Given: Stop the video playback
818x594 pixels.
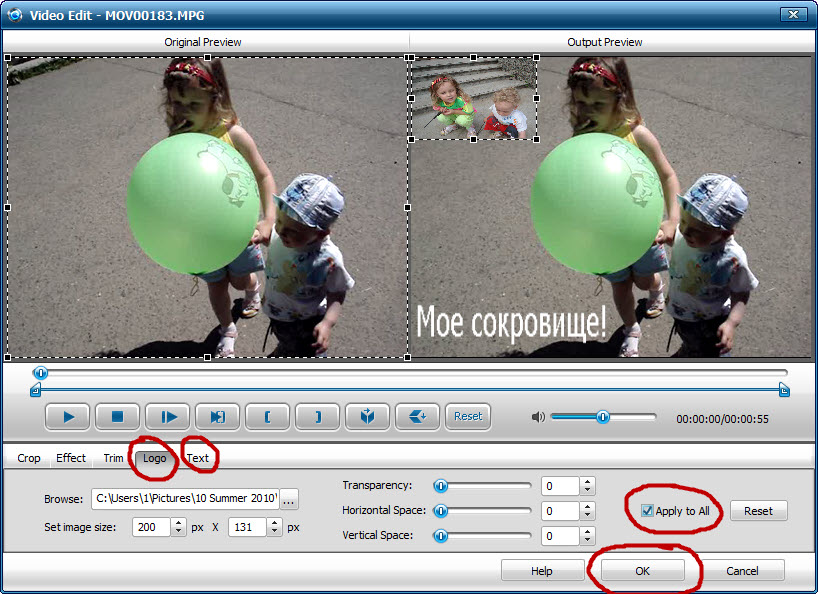Looking at the screenshot, I should pos(118,417).
